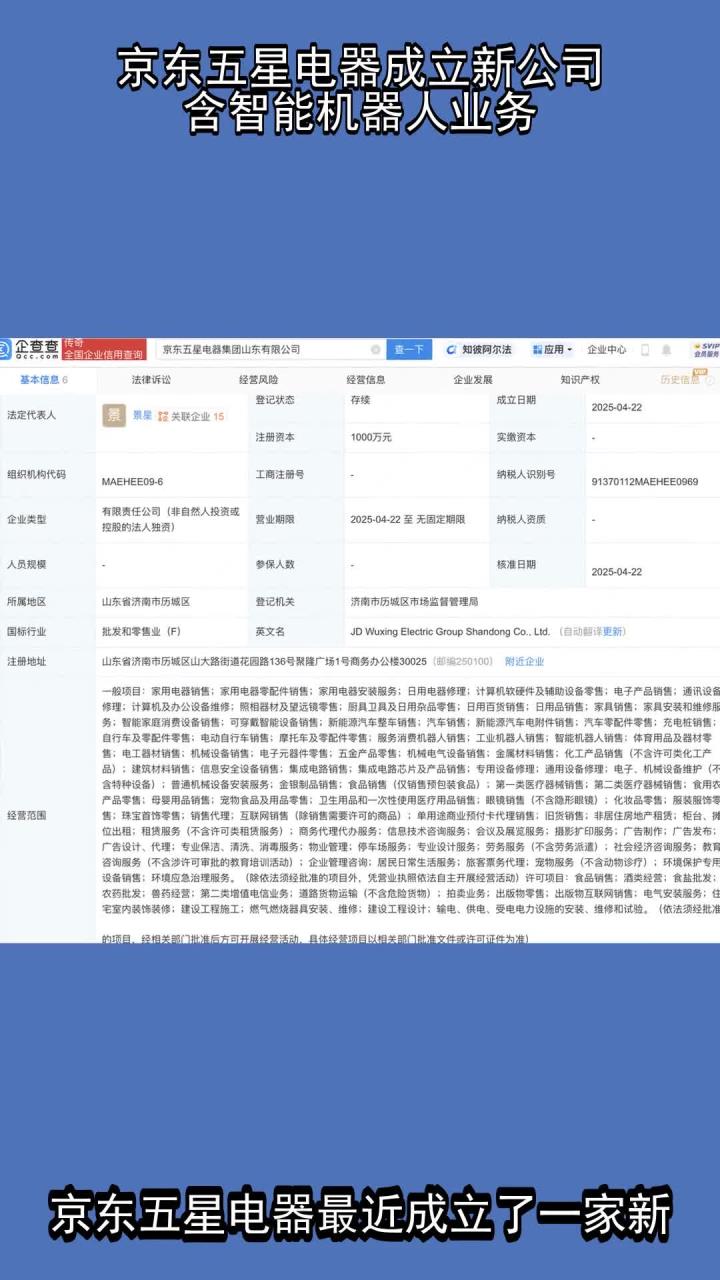Click the legal representative avatar 景
The width and height of the screenshot is (720, 1280).
click(x=114, y=415)
